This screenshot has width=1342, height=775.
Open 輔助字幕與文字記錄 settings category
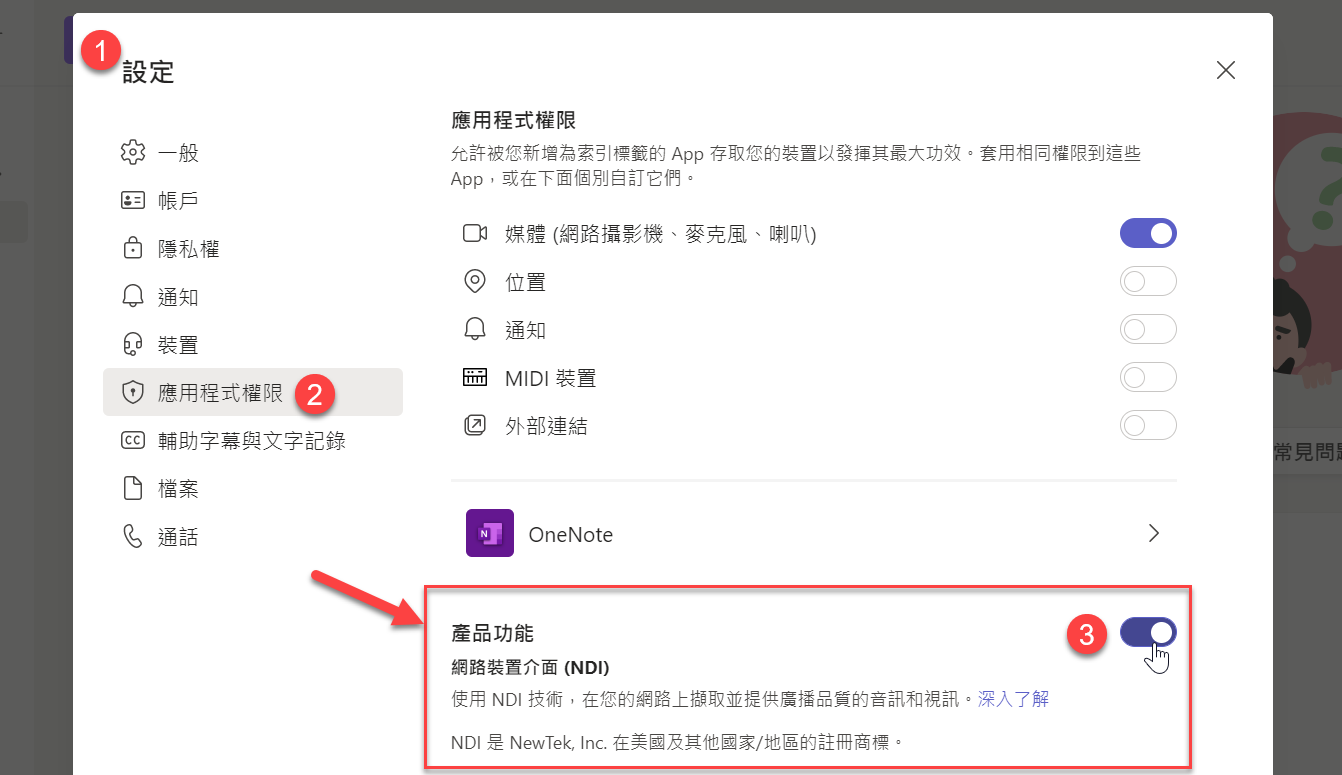(253, 441)
